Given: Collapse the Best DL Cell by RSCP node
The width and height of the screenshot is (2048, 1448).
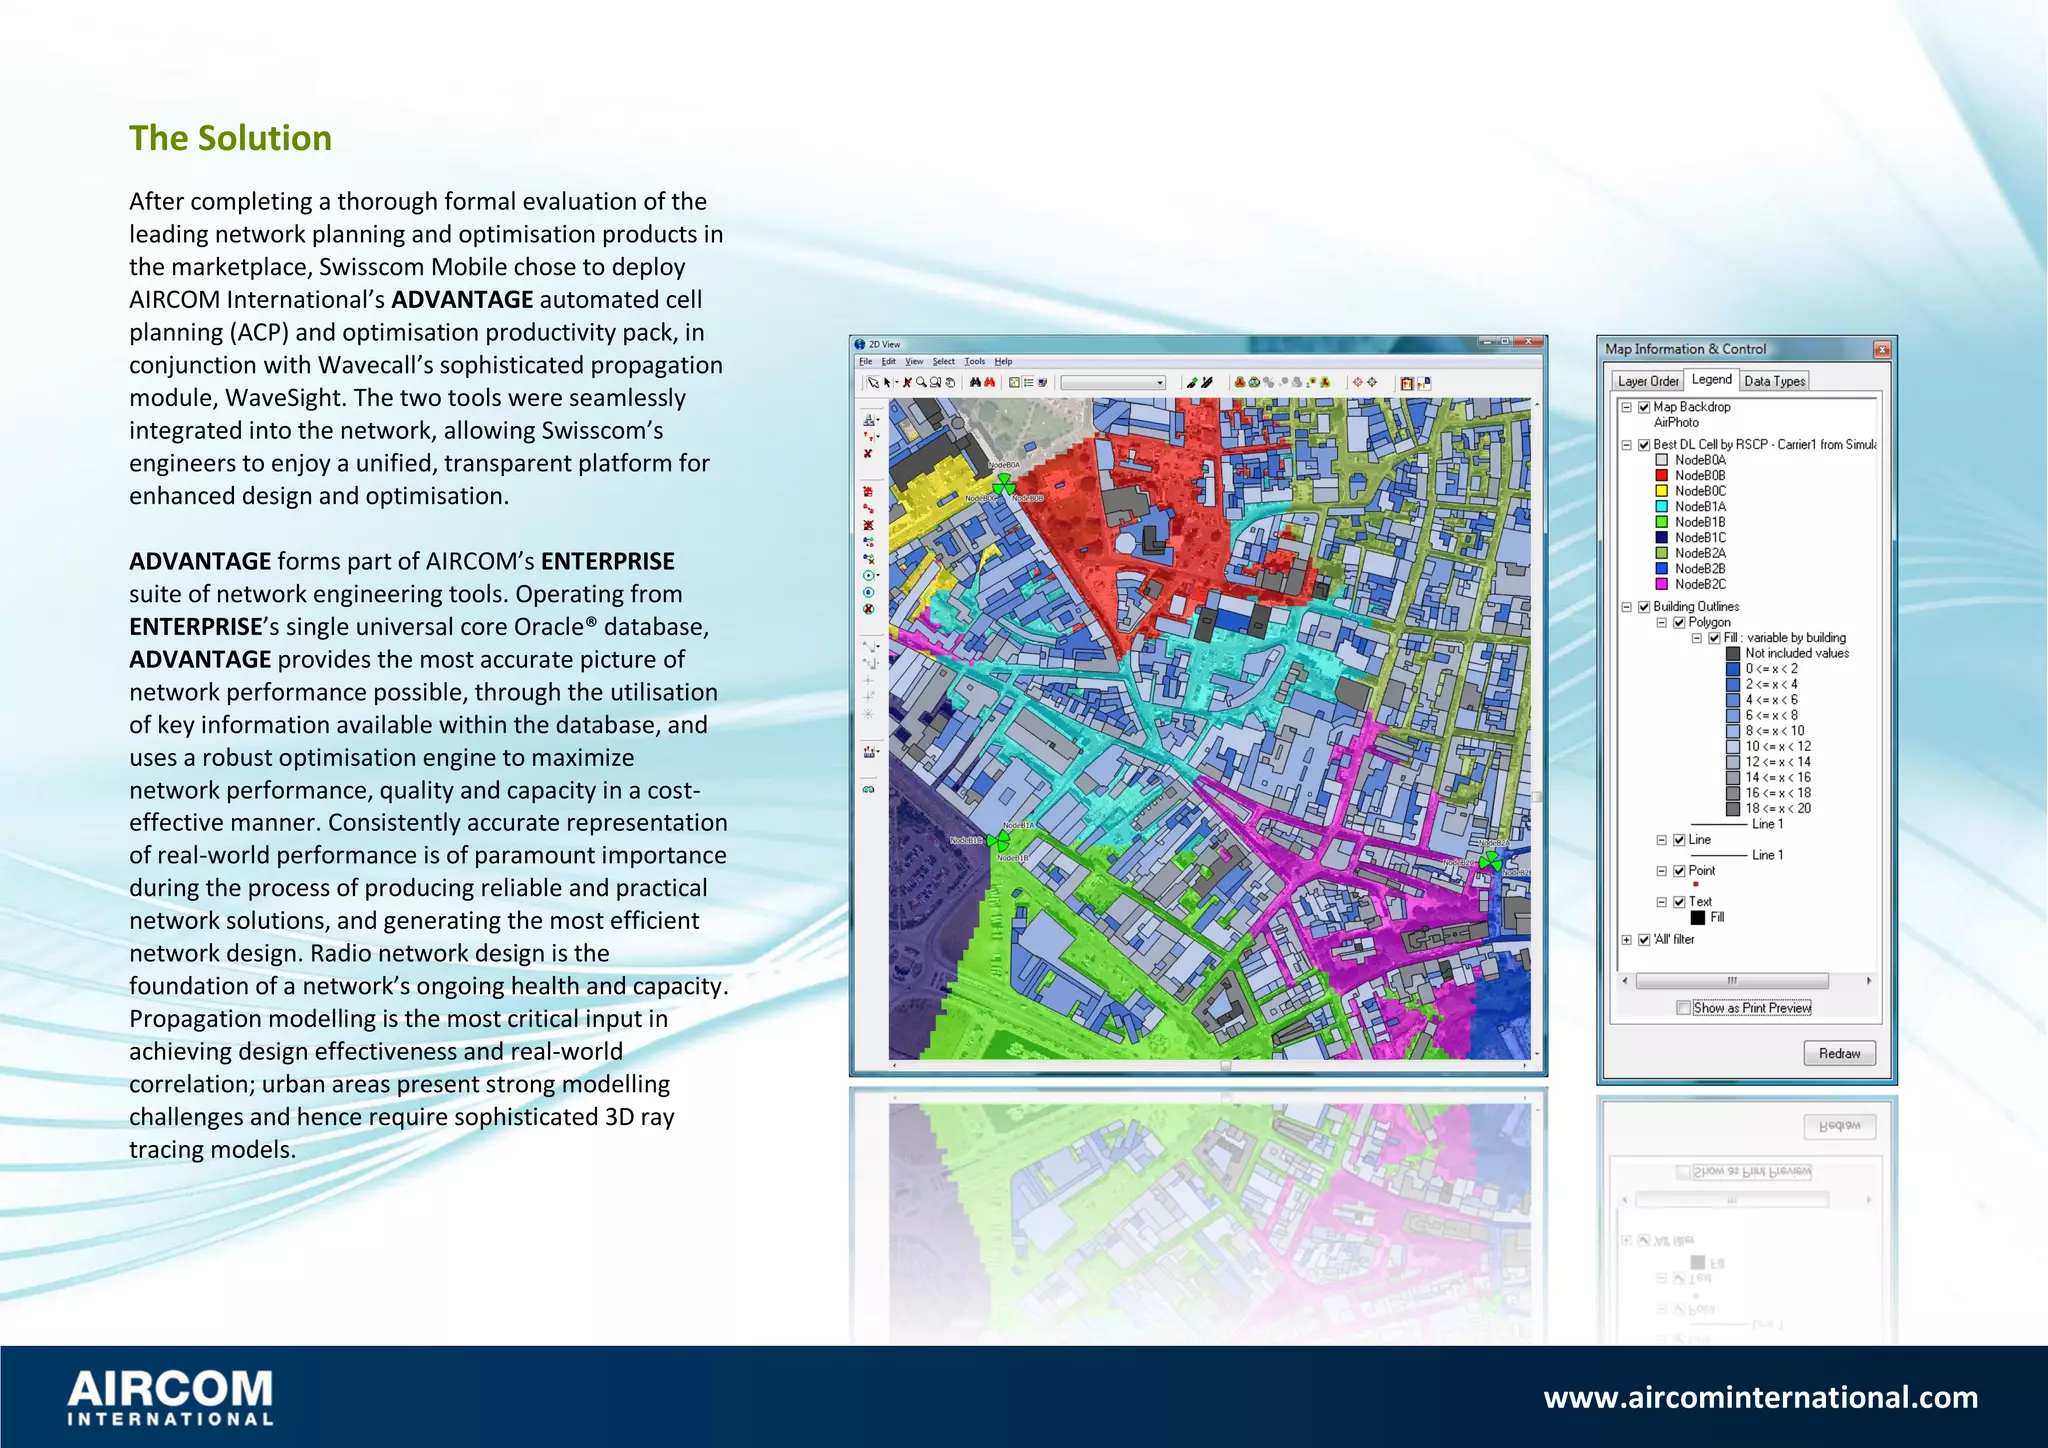Looking at the screenshot, I should pos(1627,445).
